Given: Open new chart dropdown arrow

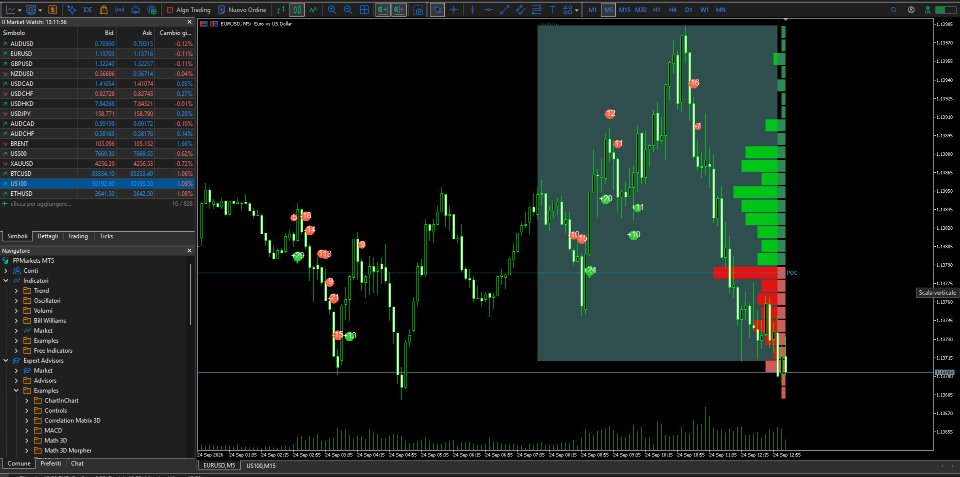Looking at the screenshot, I should tap(20, 10).
